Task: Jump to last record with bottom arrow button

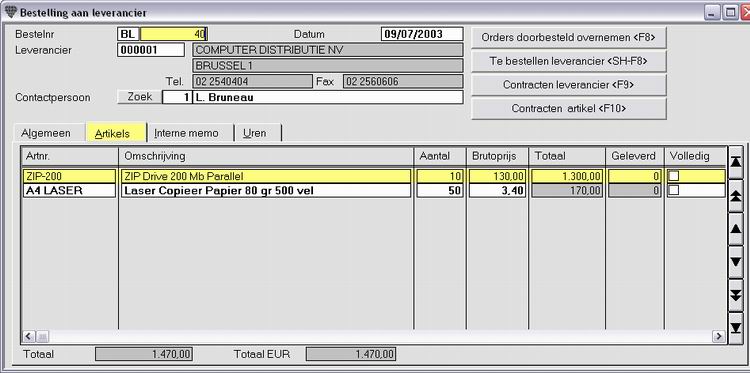Action: click(x=736, y=328)
